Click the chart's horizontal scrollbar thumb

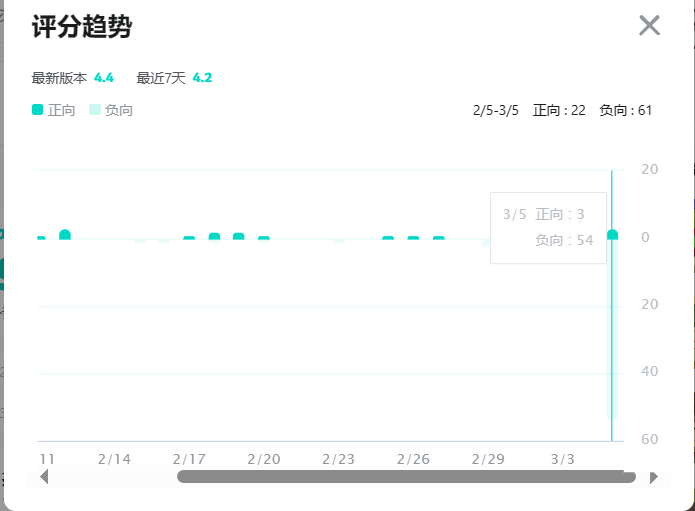coord(406,477)
